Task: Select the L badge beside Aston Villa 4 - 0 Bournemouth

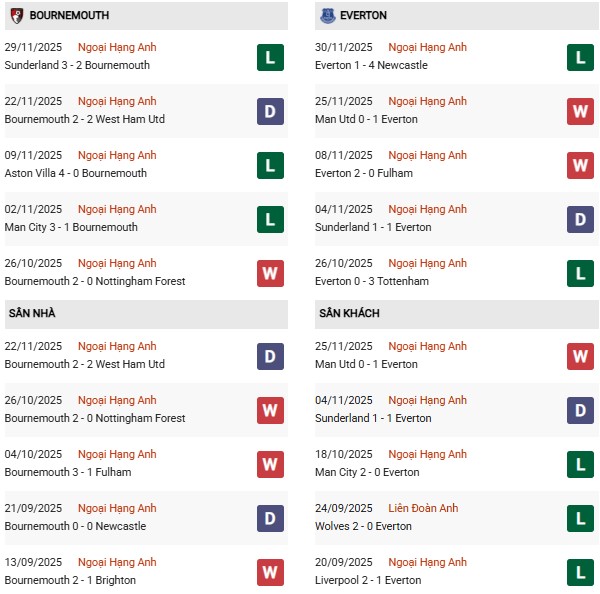Action: [270, 165]
